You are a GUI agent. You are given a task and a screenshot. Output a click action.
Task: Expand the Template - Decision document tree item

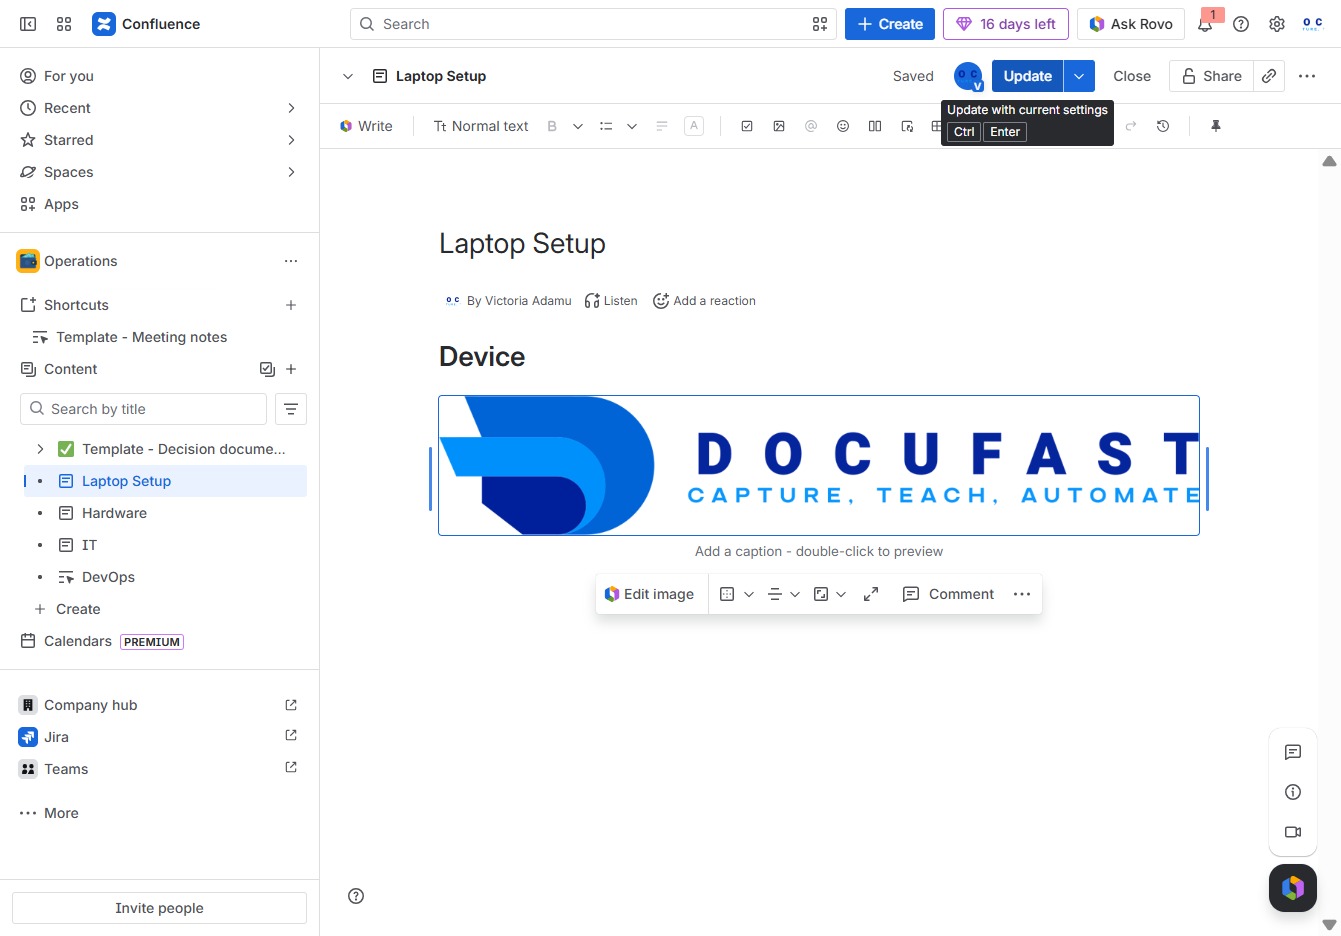(x=40, y=449)
